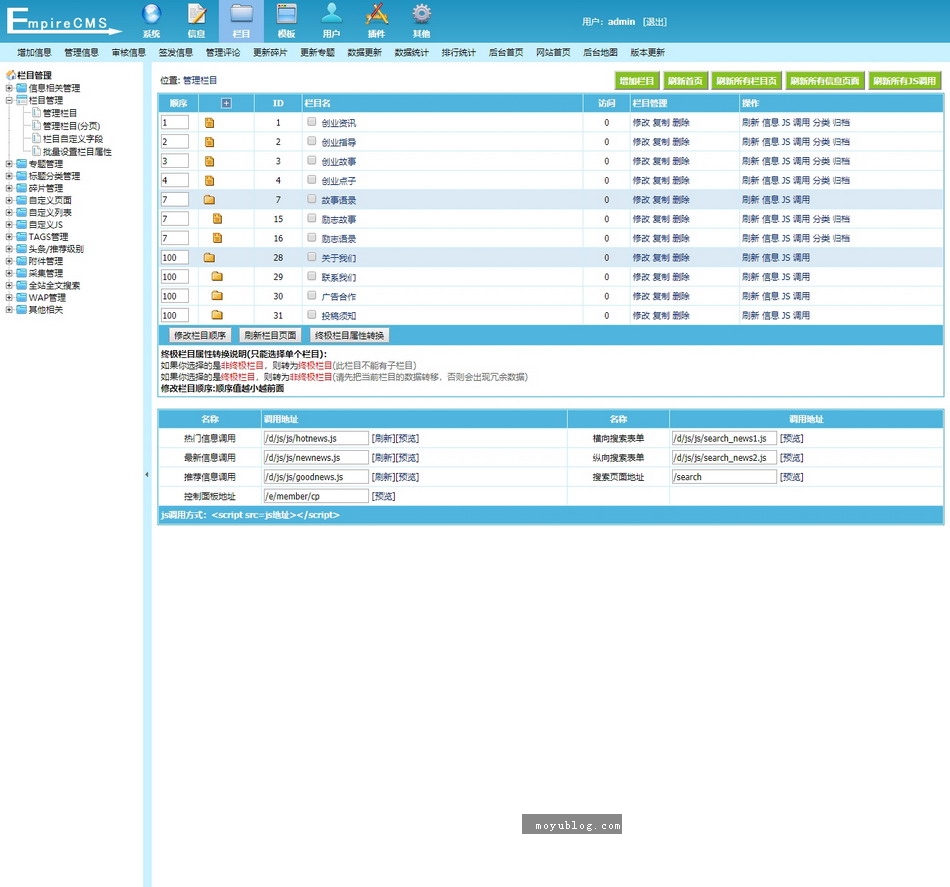The image size is (950, 887).
Task: Click the file icon in 创业点子 row
Action: pyautogui.click(x=209, y=181)
